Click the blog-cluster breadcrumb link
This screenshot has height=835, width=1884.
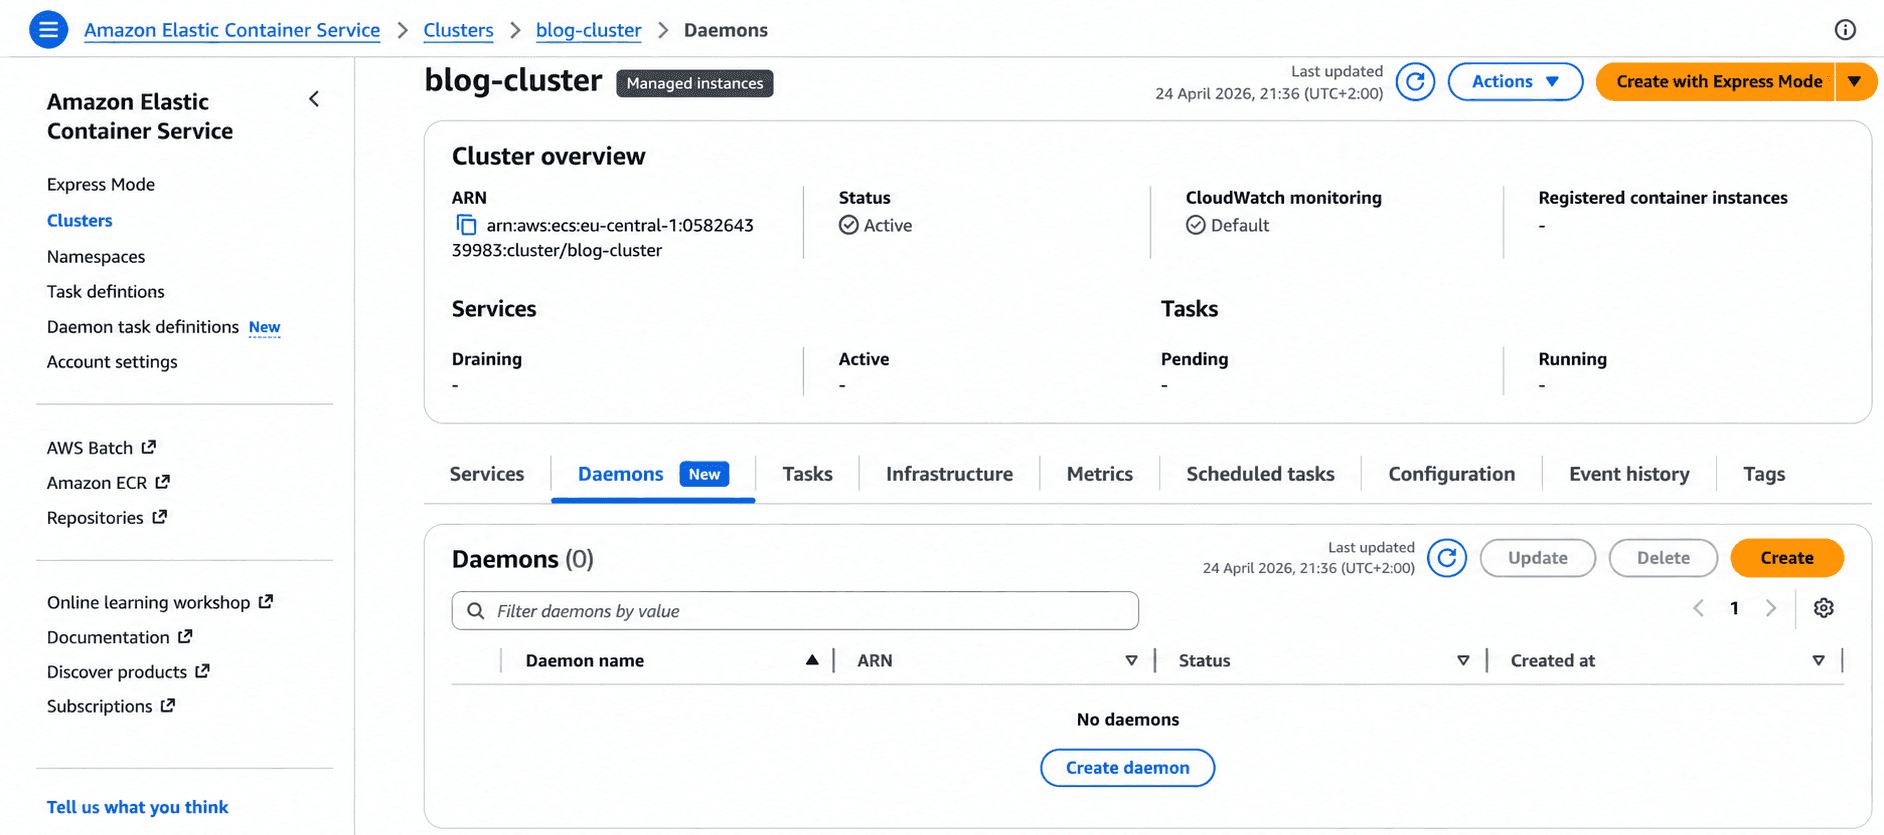tap(589, 30)
